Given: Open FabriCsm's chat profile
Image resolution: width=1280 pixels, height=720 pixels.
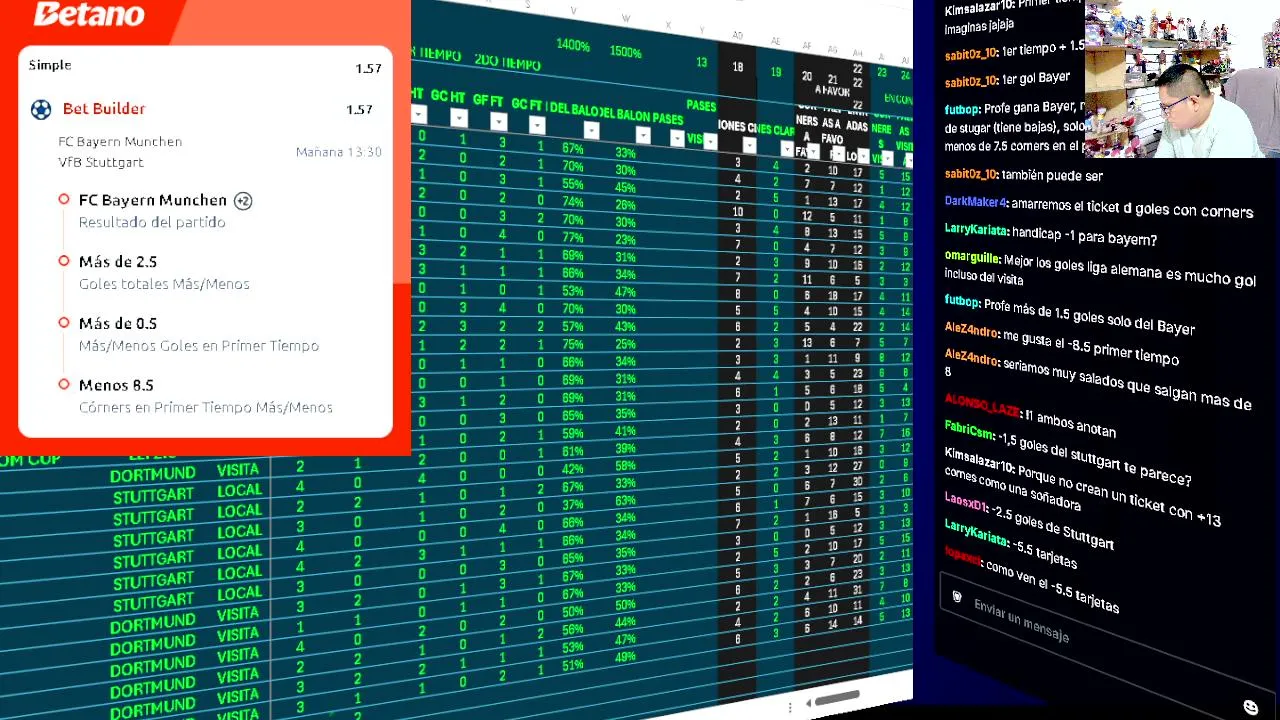Looking at the screenshot, I should [x=969, y=429].
